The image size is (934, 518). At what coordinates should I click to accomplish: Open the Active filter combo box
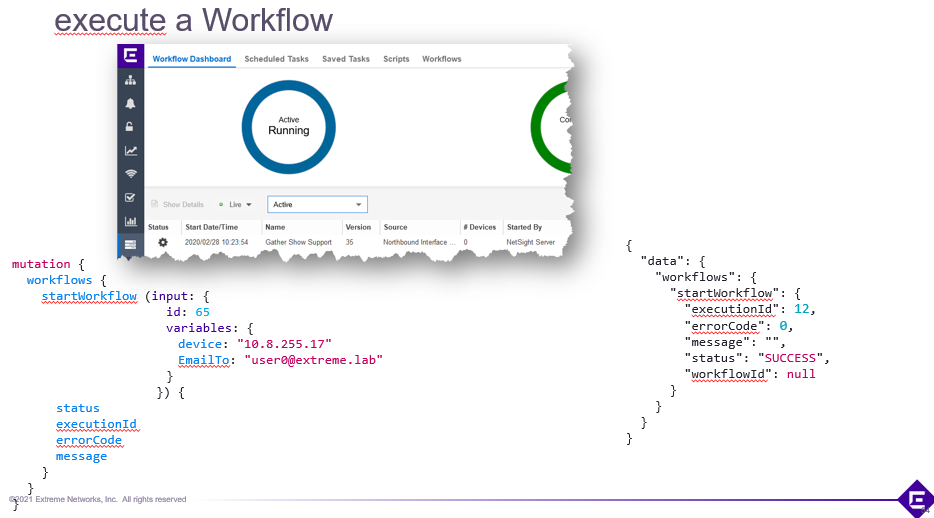coord(317,204)
